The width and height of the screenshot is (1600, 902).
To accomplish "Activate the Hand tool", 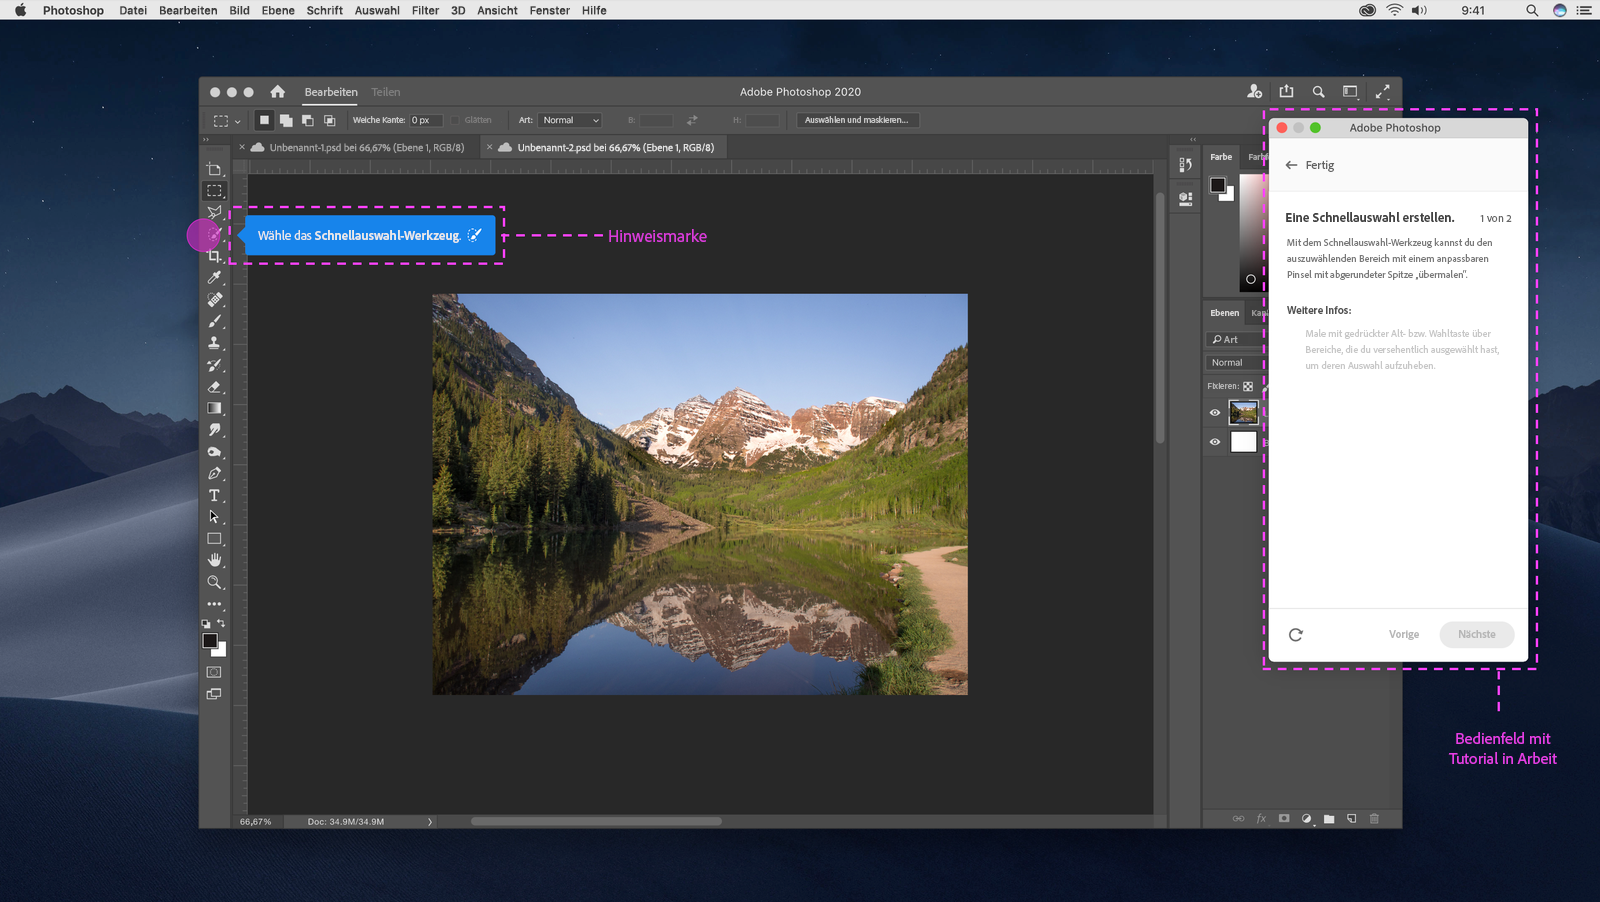I will (x=214, y=560).
